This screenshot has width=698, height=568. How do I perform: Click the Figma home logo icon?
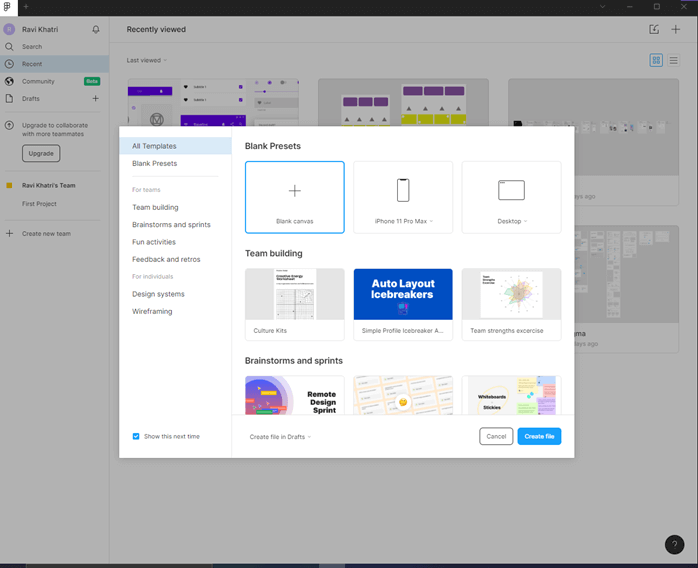(x=8, y=7)
